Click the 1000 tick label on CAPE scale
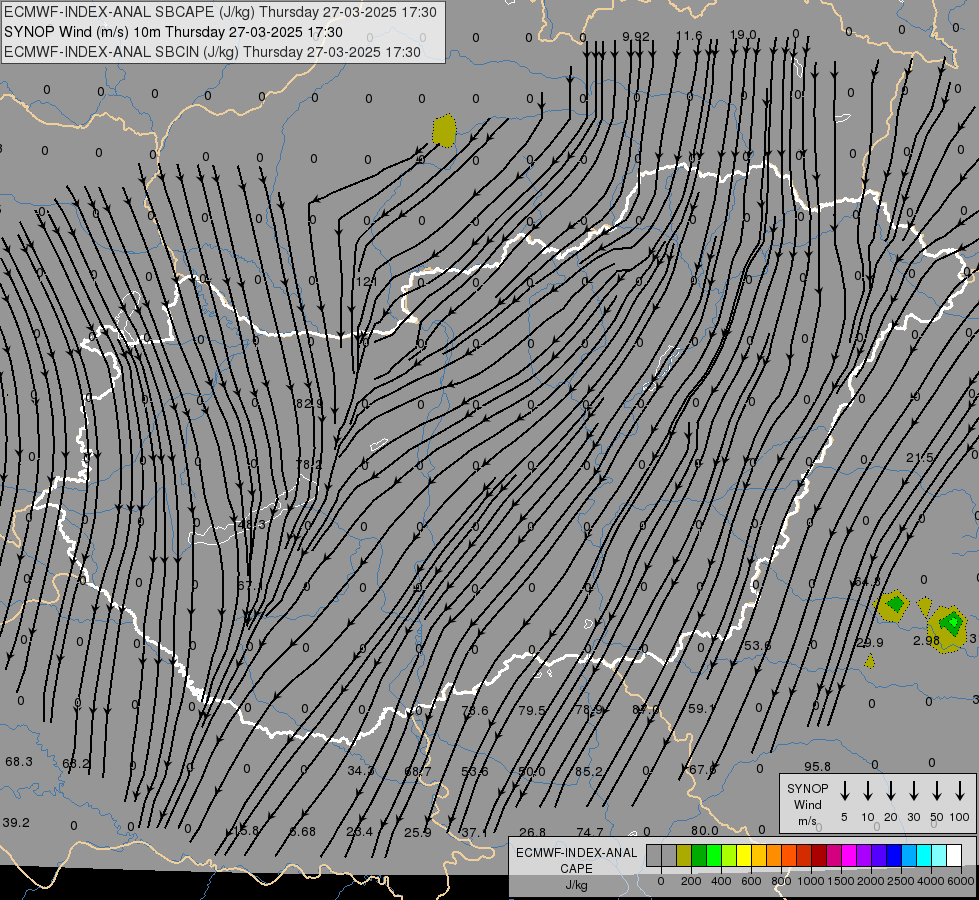 click(x=810, y=881)
